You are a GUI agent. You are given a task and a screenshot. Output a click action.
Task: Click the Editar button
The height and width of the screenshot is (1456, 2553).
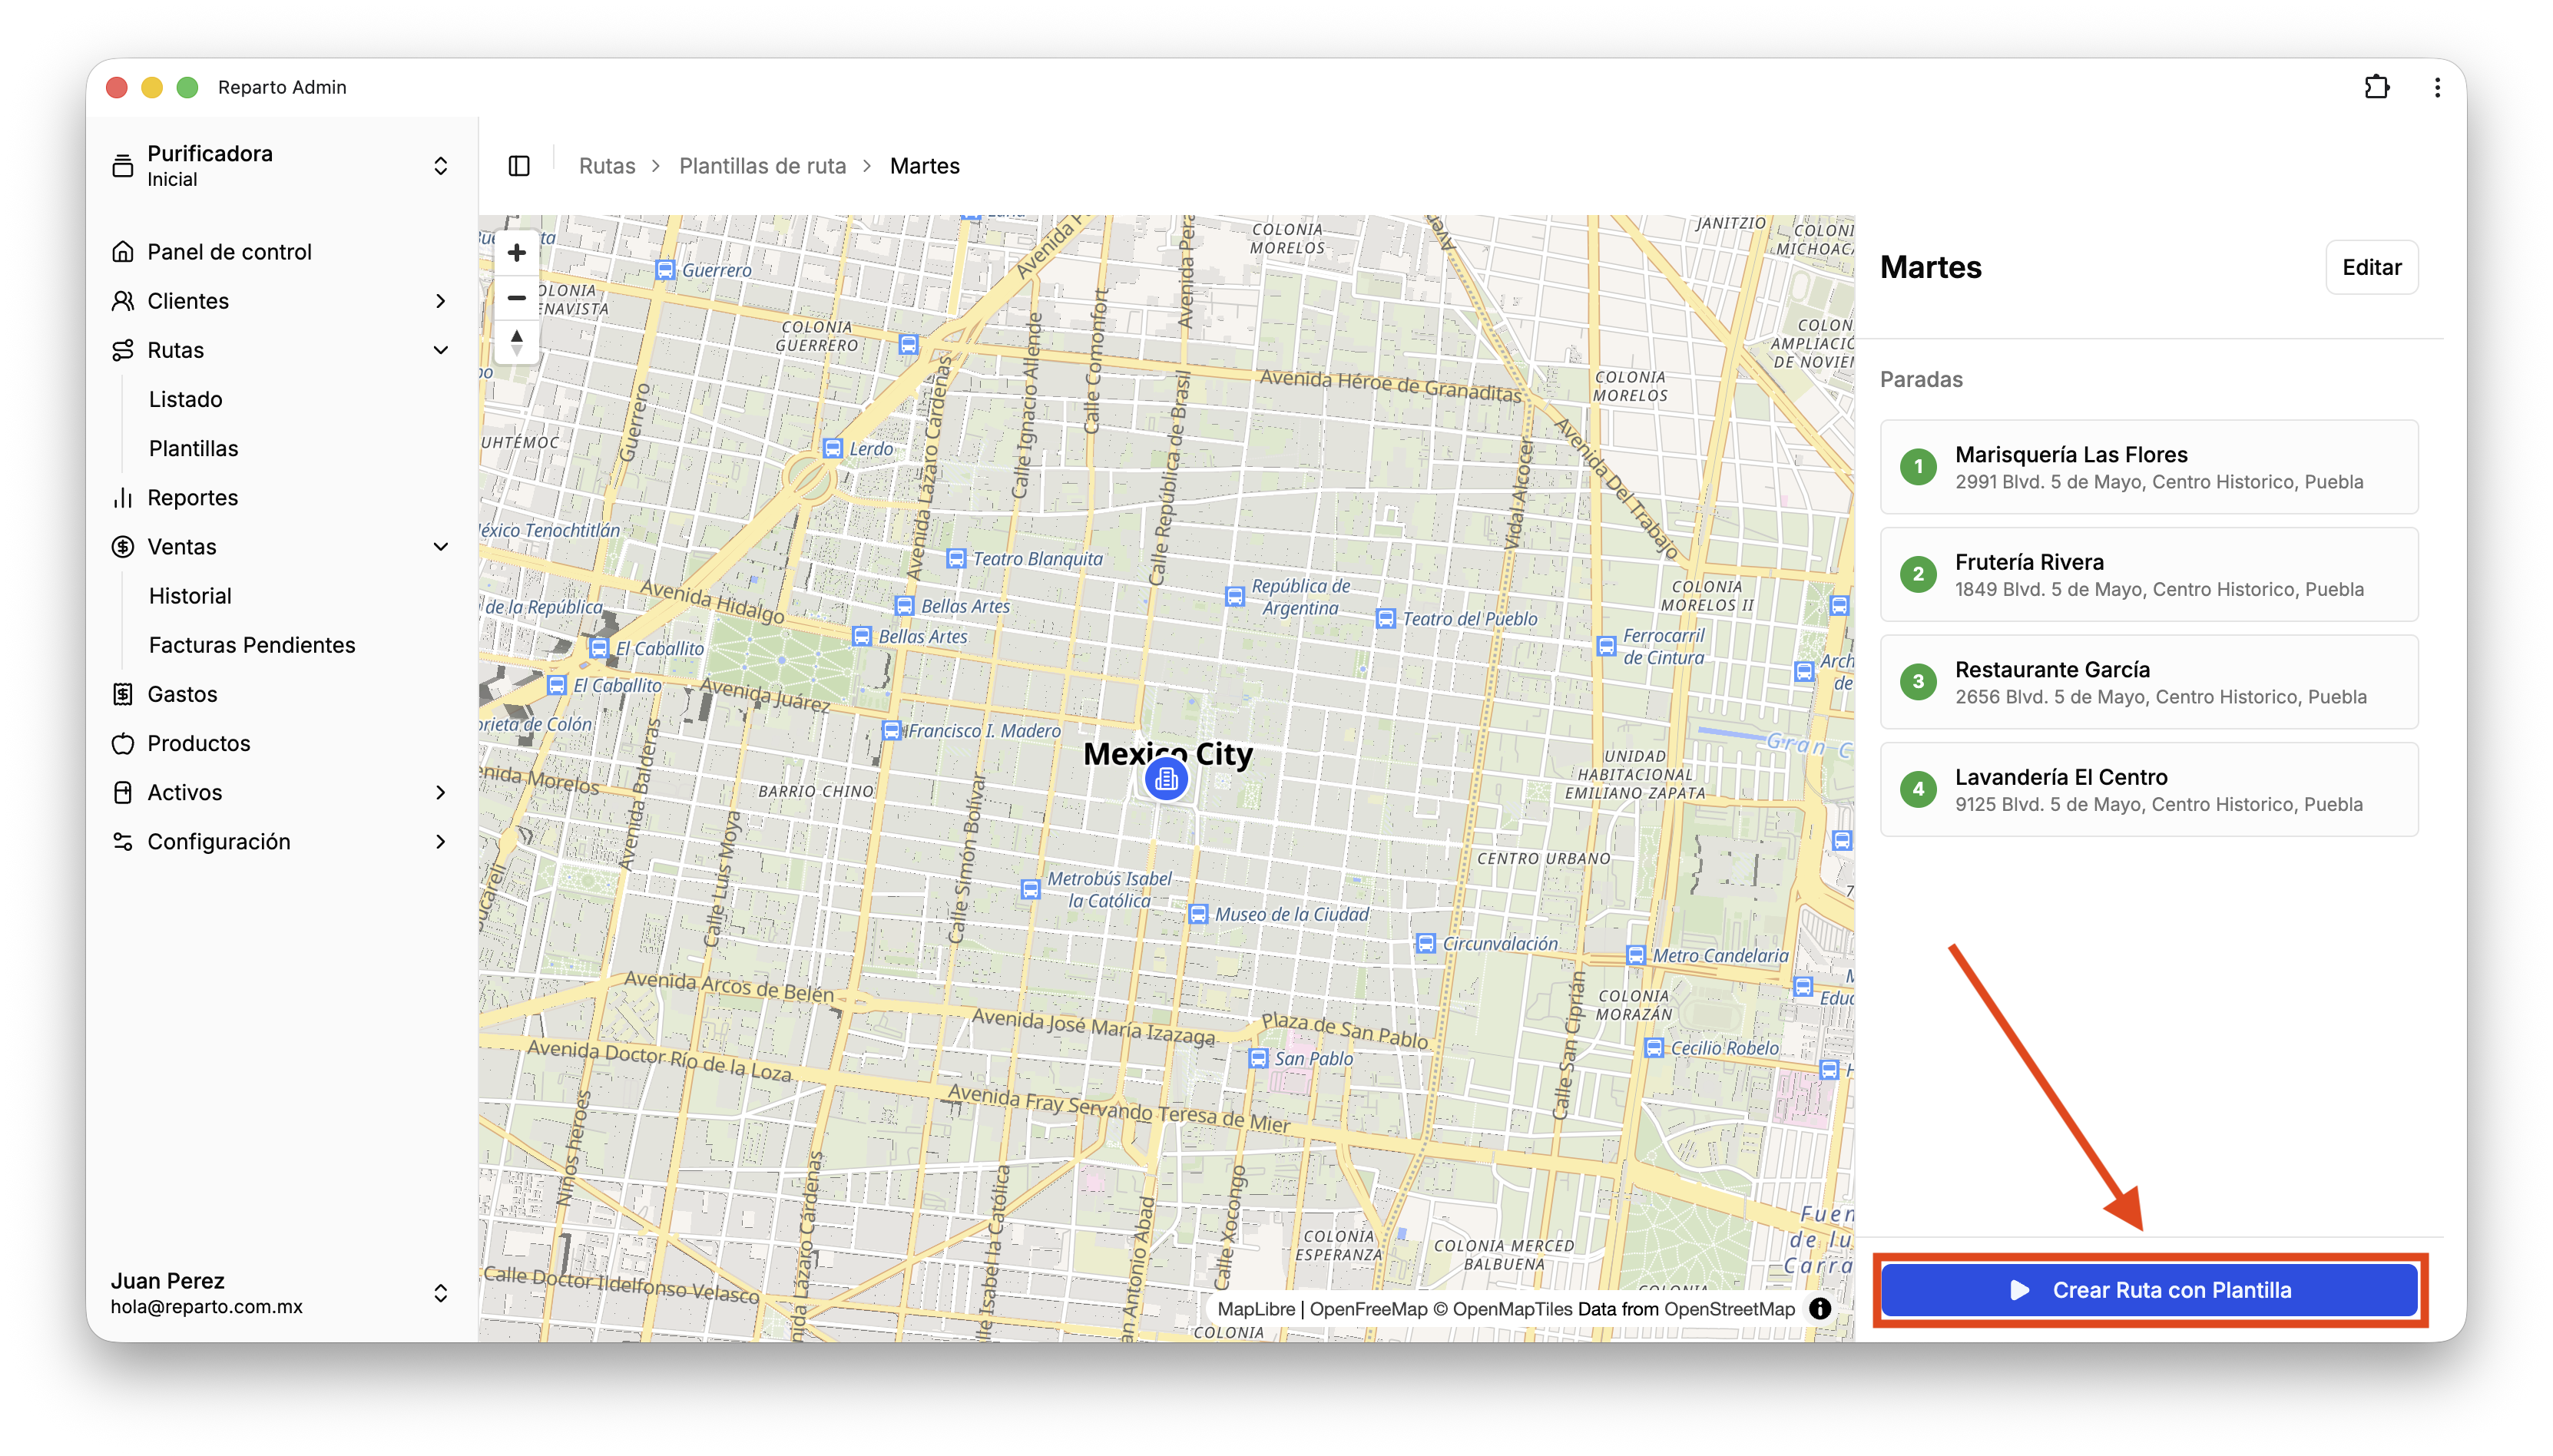click(2371, 267)
